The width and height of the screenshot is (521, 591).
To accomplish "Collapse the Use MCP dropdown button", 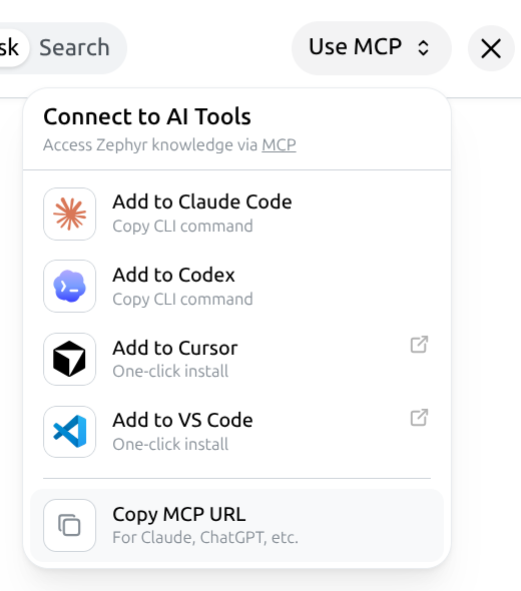I will [371, 48].
